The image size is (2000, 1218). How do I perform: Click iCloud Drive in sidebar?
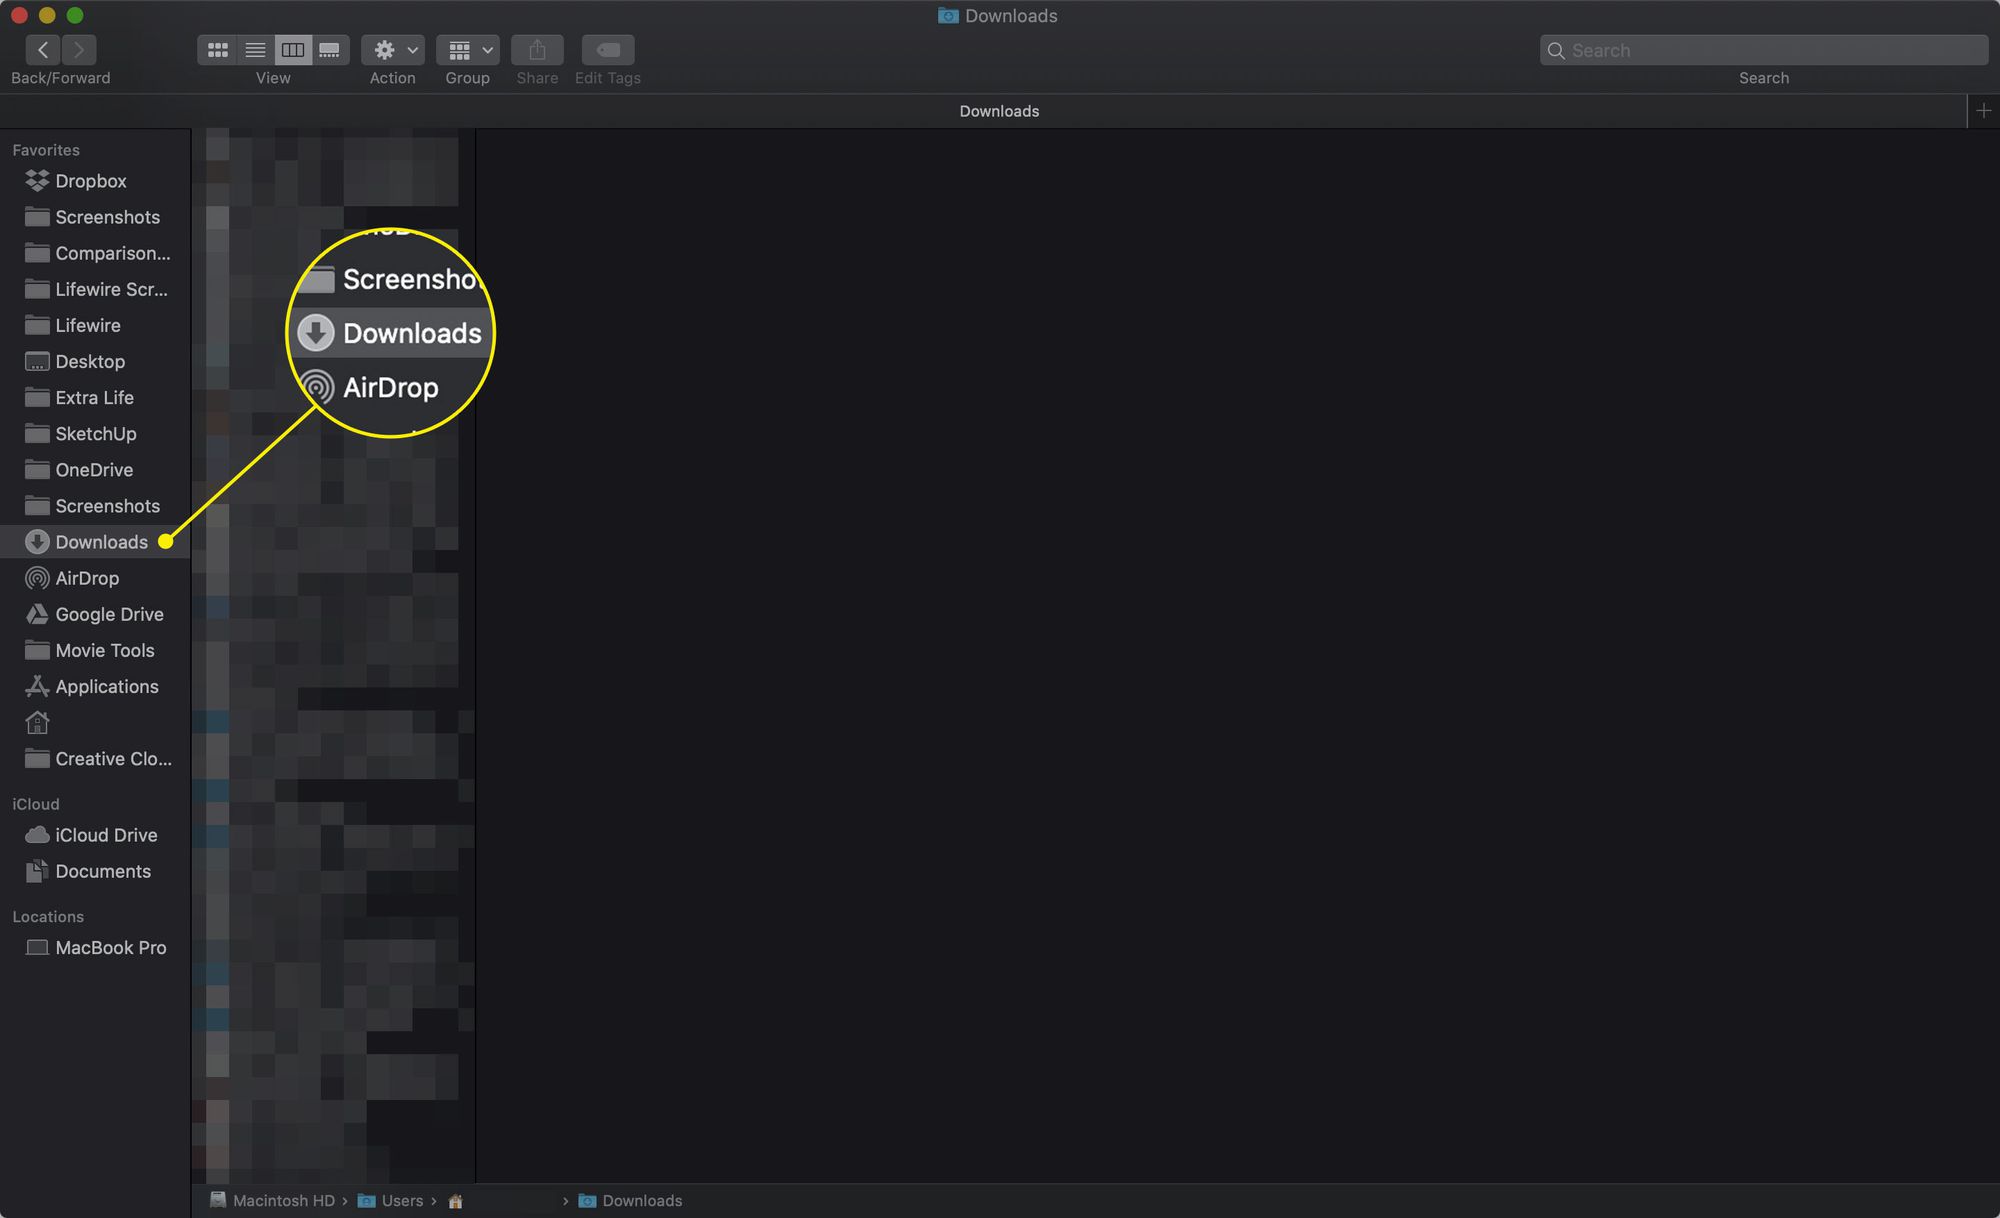click(106, 835)
